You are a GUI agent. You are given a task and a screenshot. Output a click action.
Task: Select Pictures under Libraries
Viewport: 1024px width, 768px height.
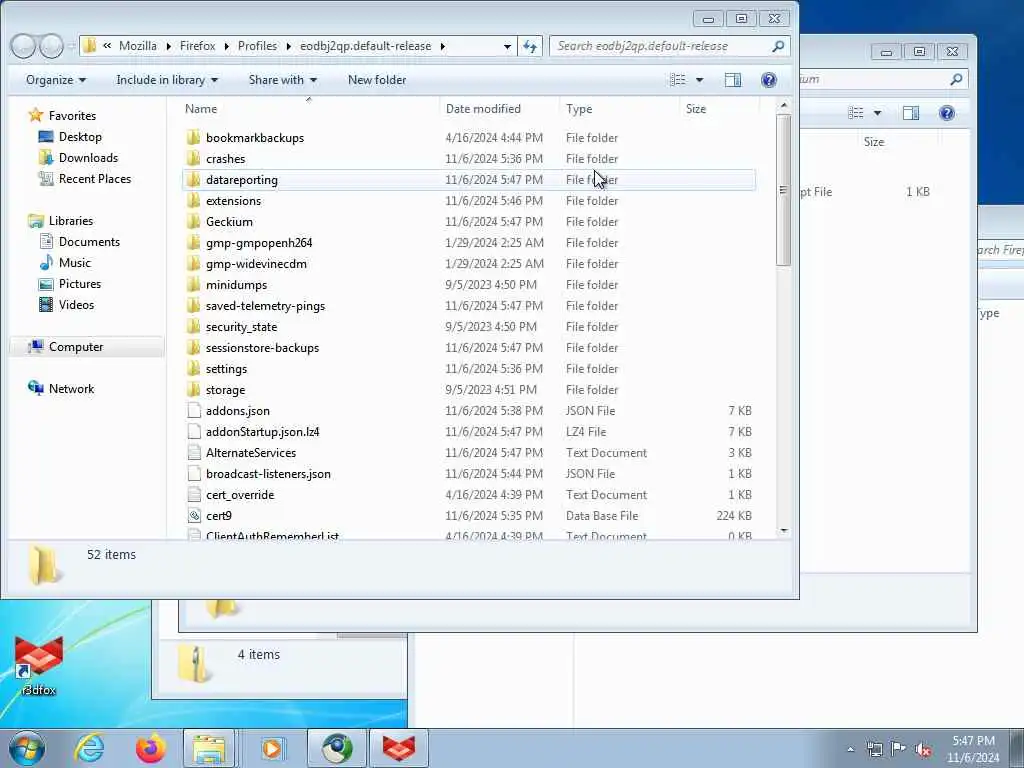(x=80, y=283)
